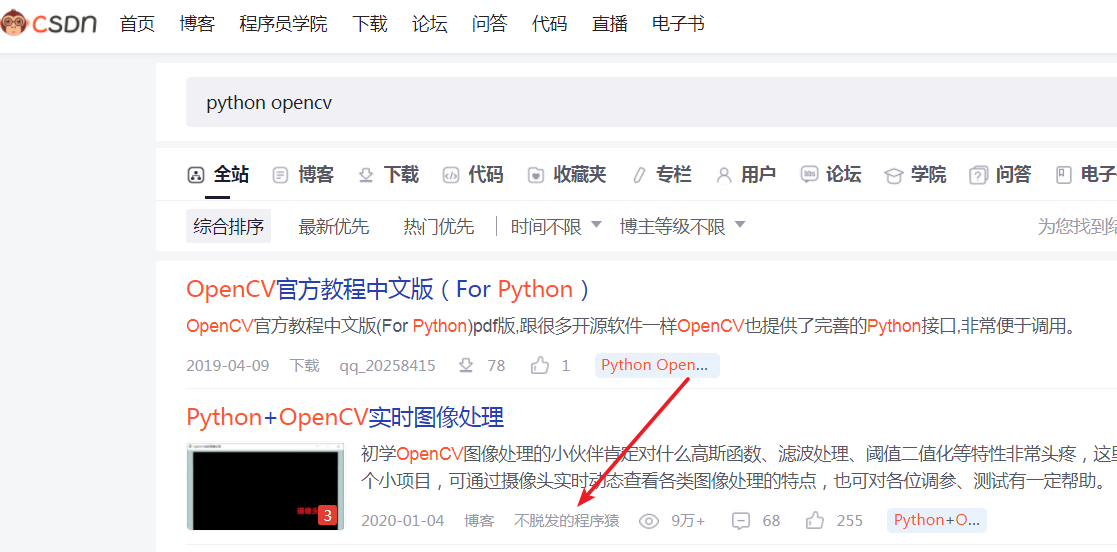Click the 代码 filter tab code icon

(x=451, y=175)
